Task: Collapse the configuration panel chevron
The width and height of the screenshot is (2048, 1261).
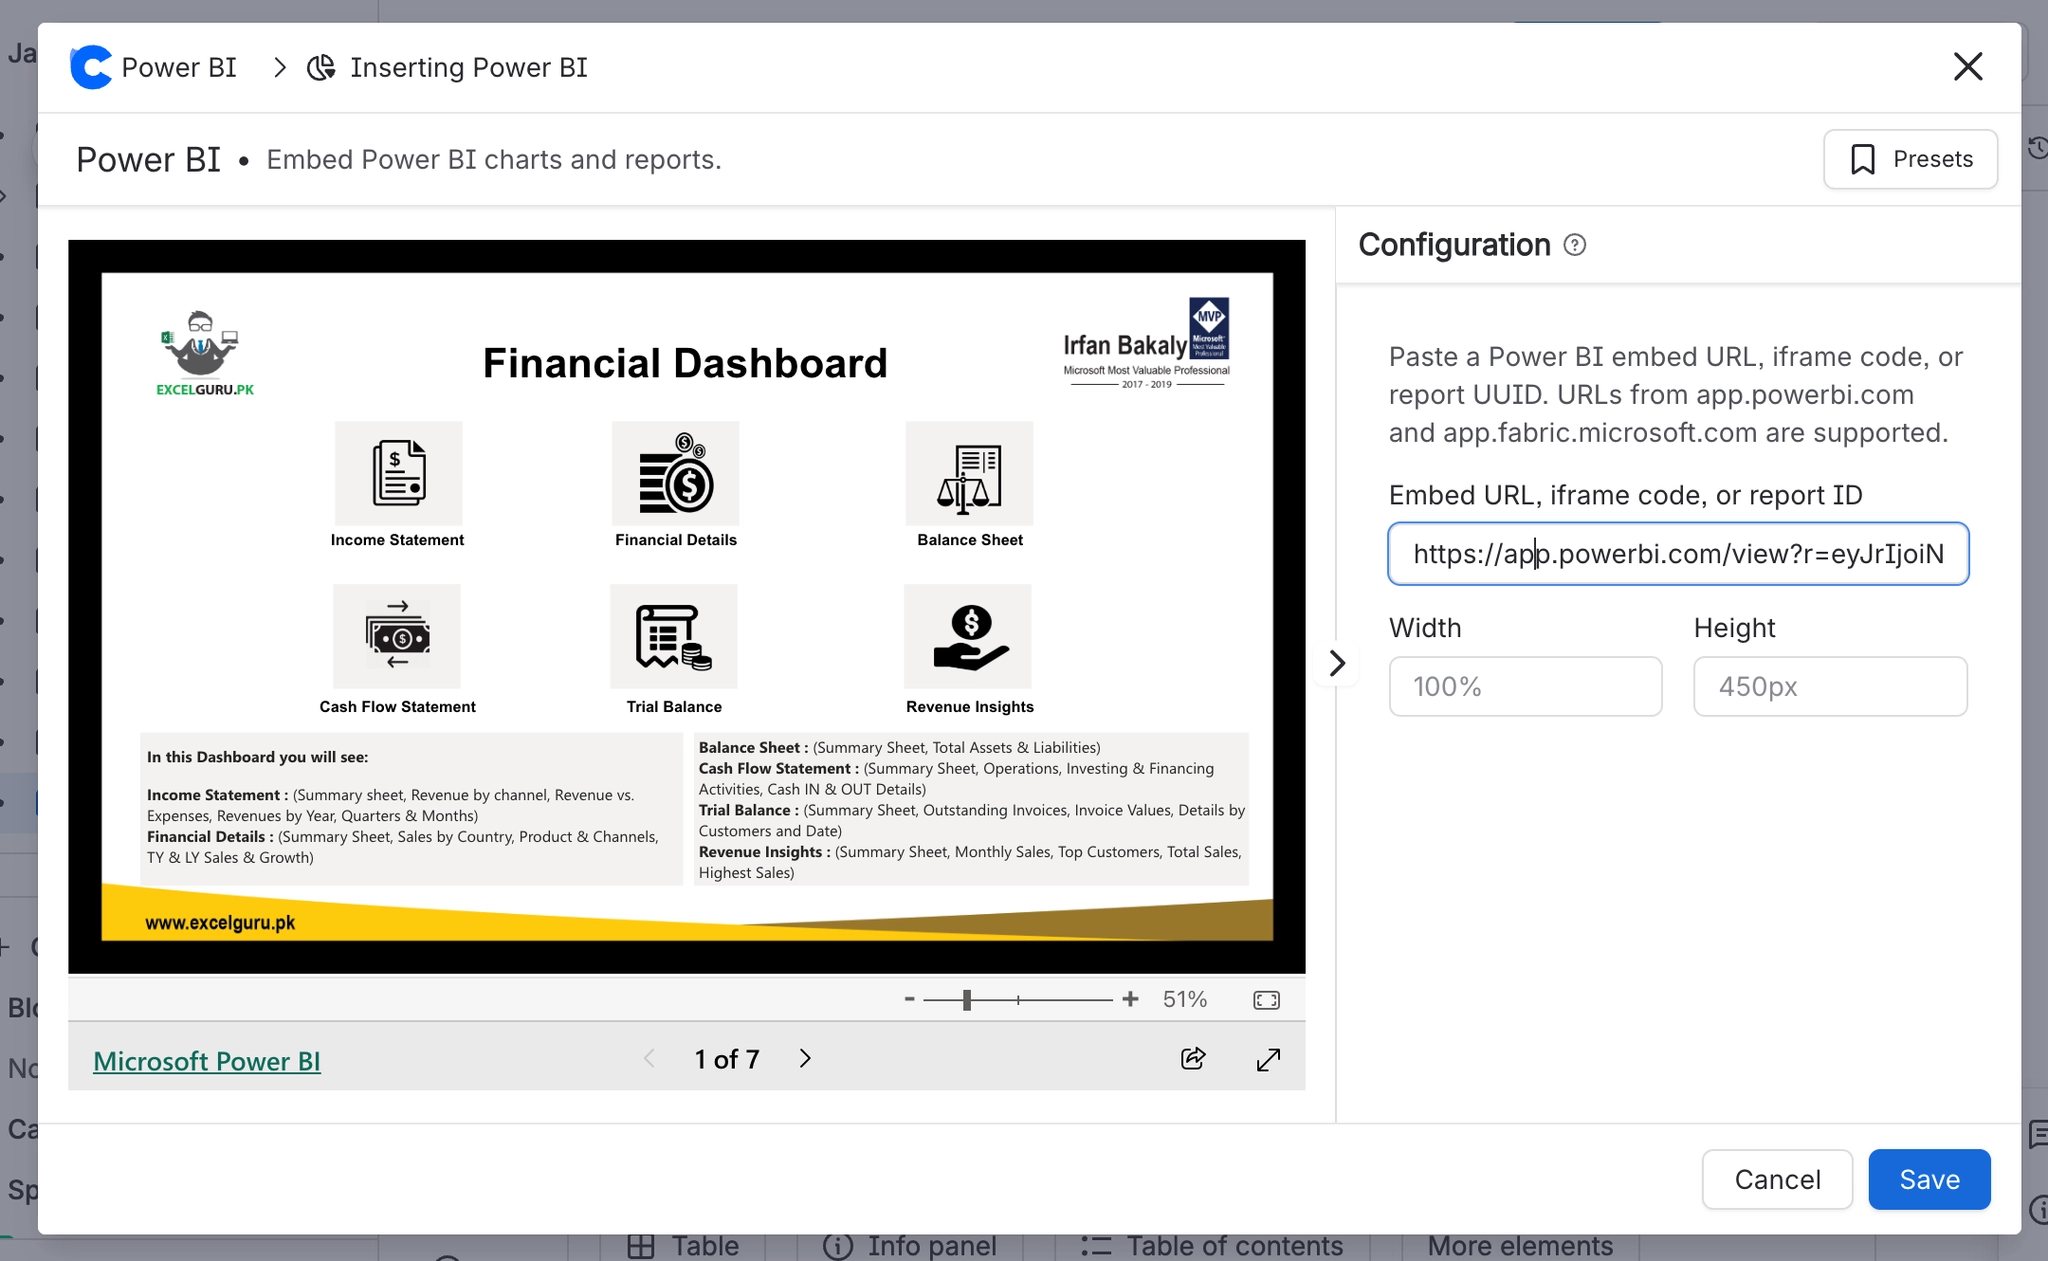Action: 1337,663
